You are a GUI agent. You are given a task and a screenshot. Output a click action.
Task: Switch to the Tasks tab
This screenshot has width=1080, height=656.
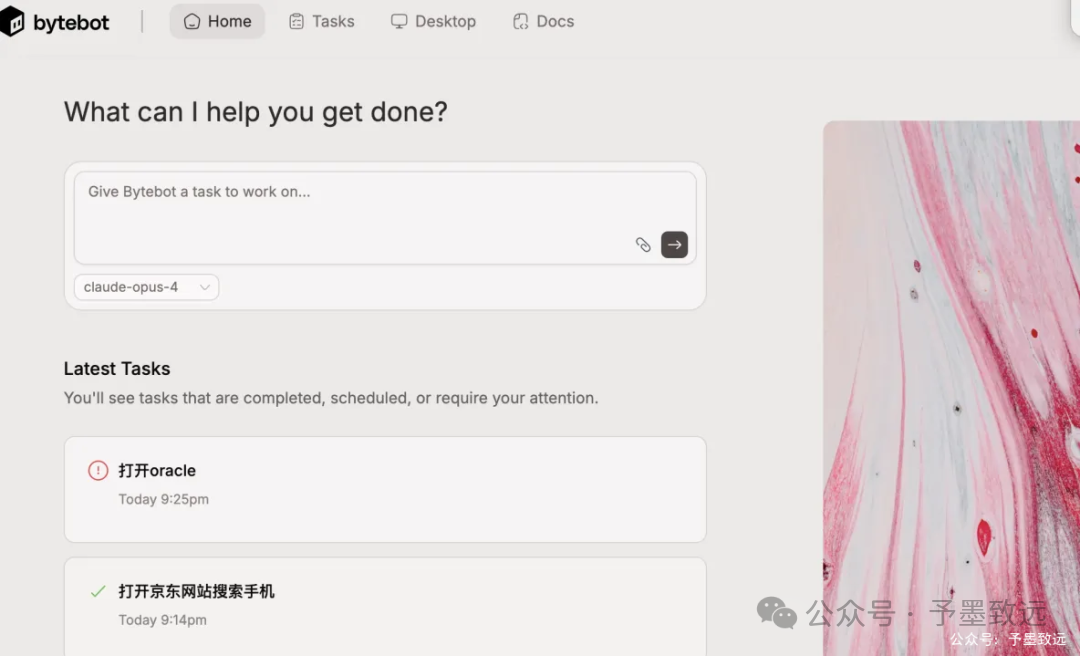click(x=322, y=20)
